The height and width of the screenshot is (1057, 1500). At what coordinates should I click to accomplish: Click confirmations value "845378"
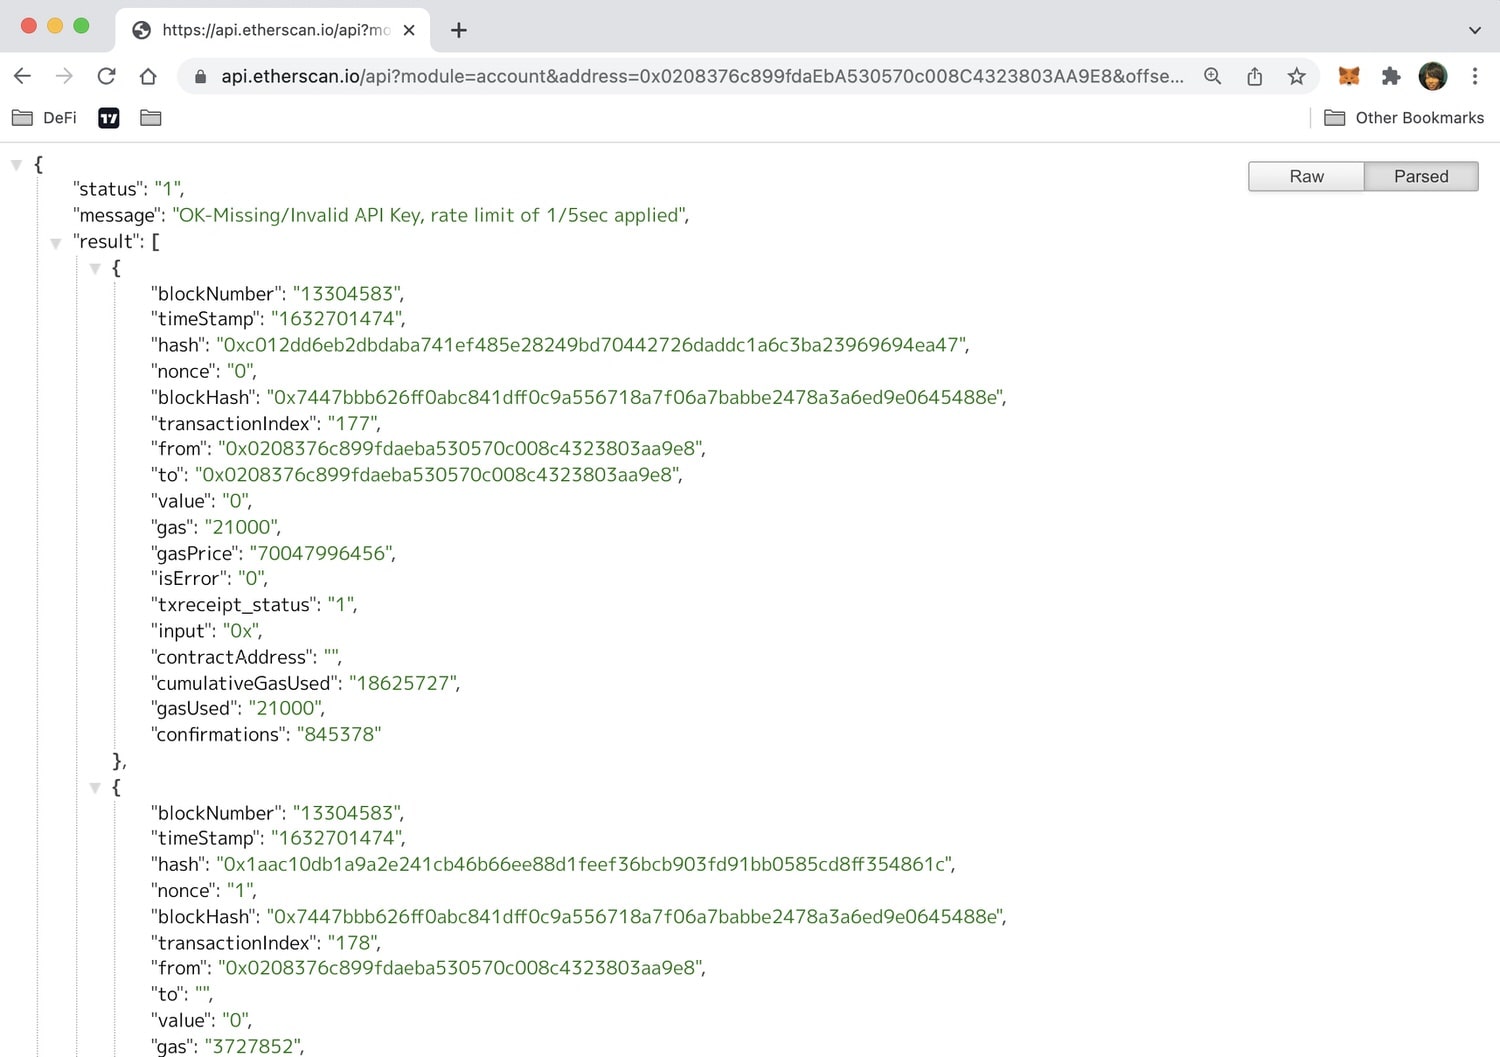(x=339, y=734)
